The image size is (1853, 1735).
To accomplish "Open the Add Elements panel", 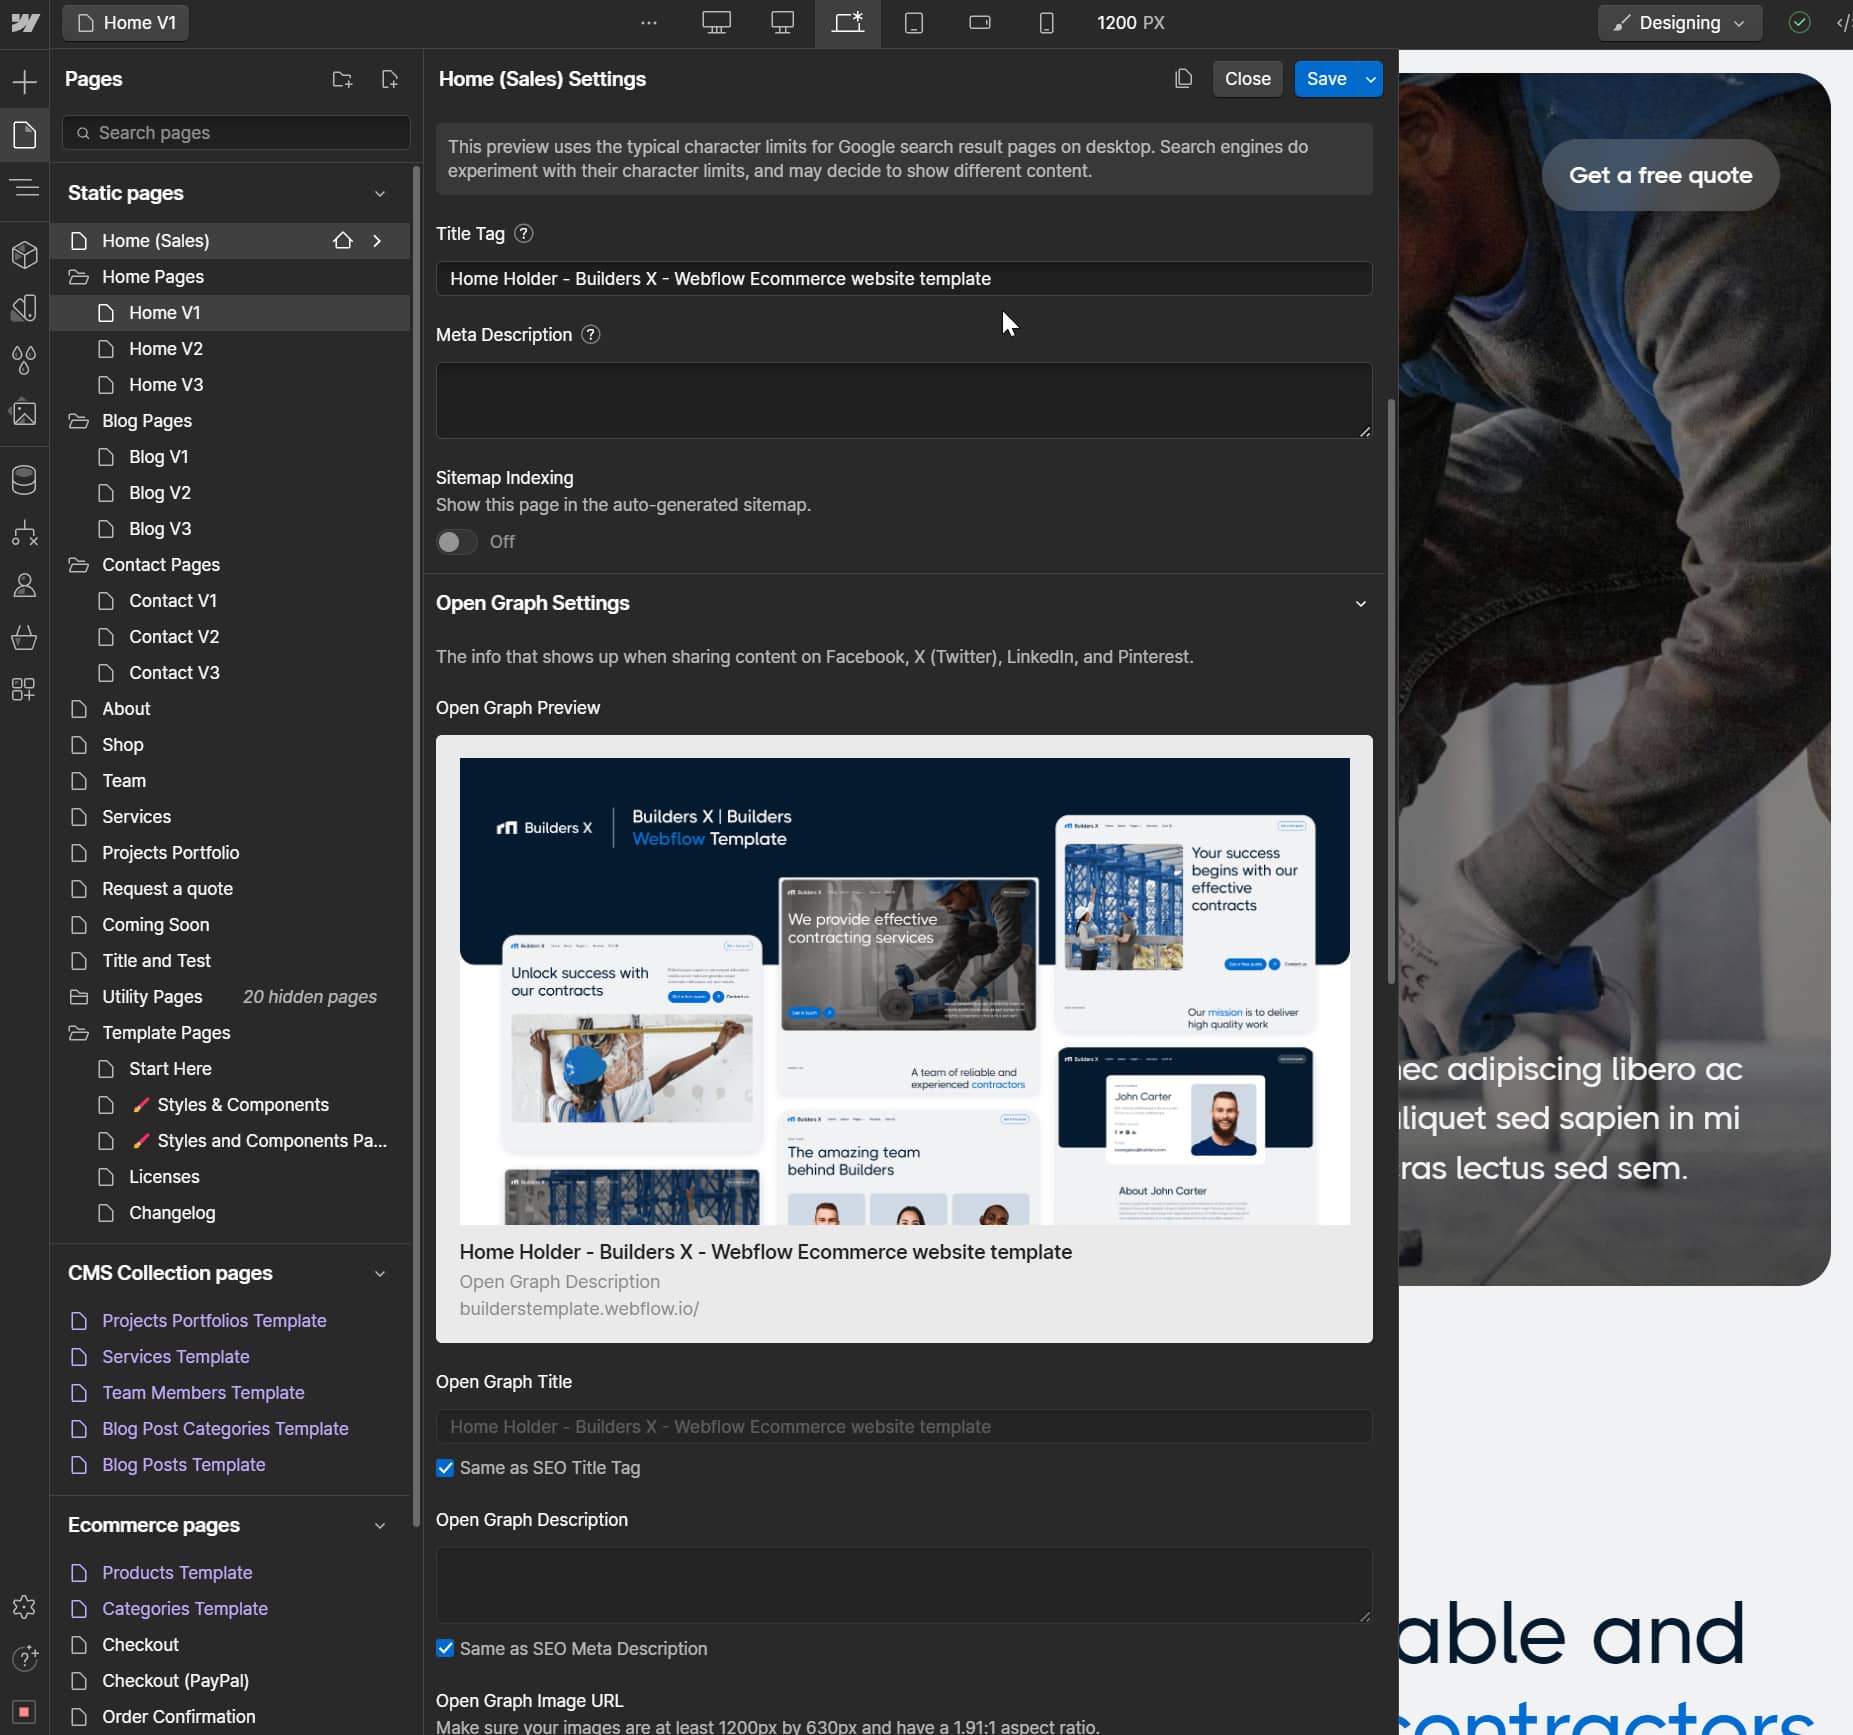I will coord(24,81).
